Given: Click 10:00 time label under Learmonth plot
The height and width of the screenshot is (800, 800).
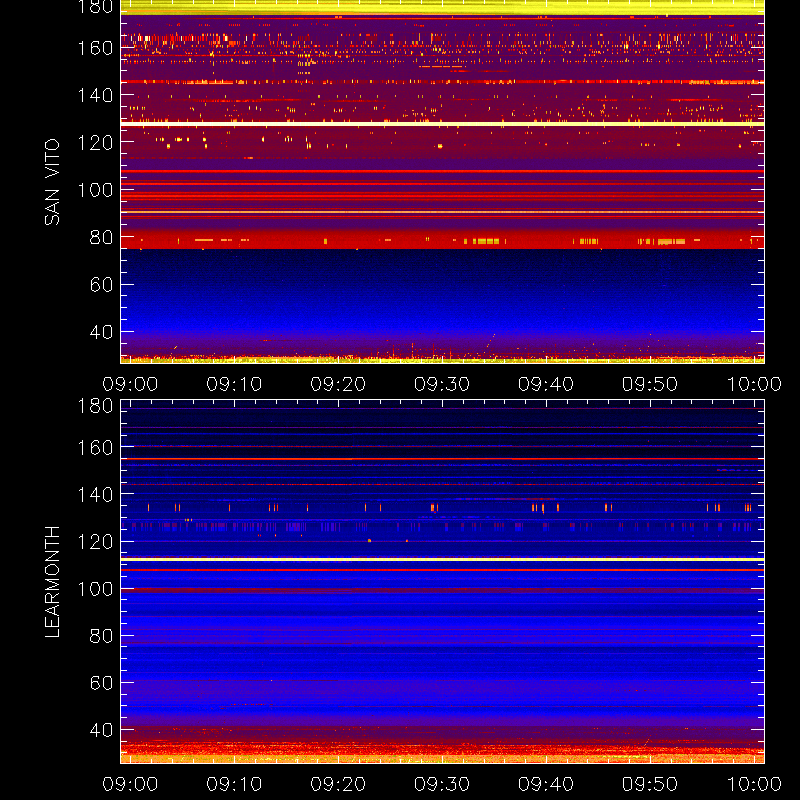Looking at the screenshot, I should click(754, 784).
